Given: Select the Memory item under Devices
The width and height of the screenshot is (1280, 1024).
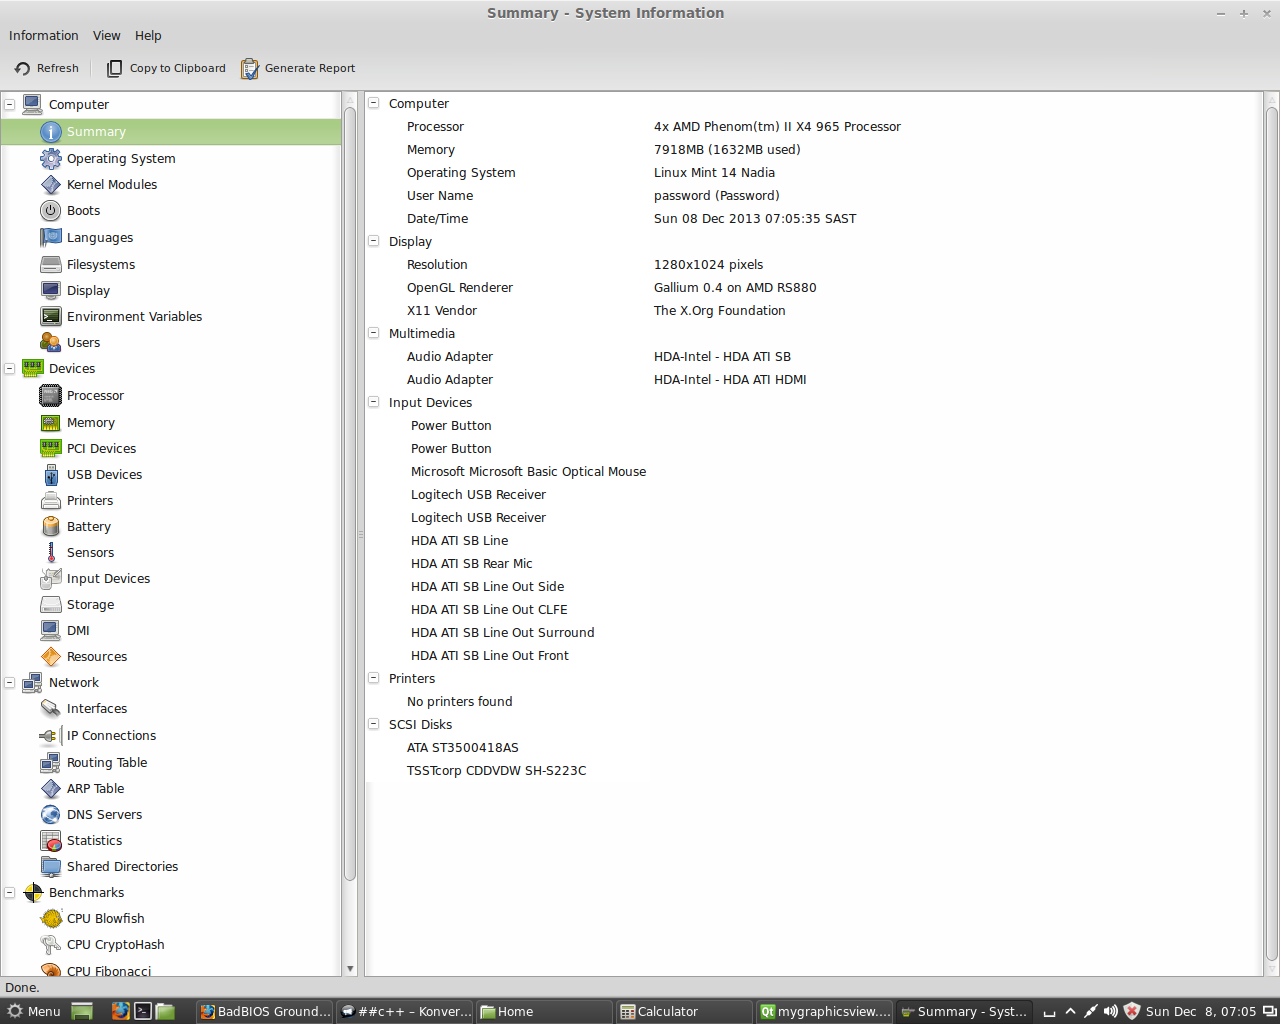Looking at the screenshot, I should coord(91,422).
